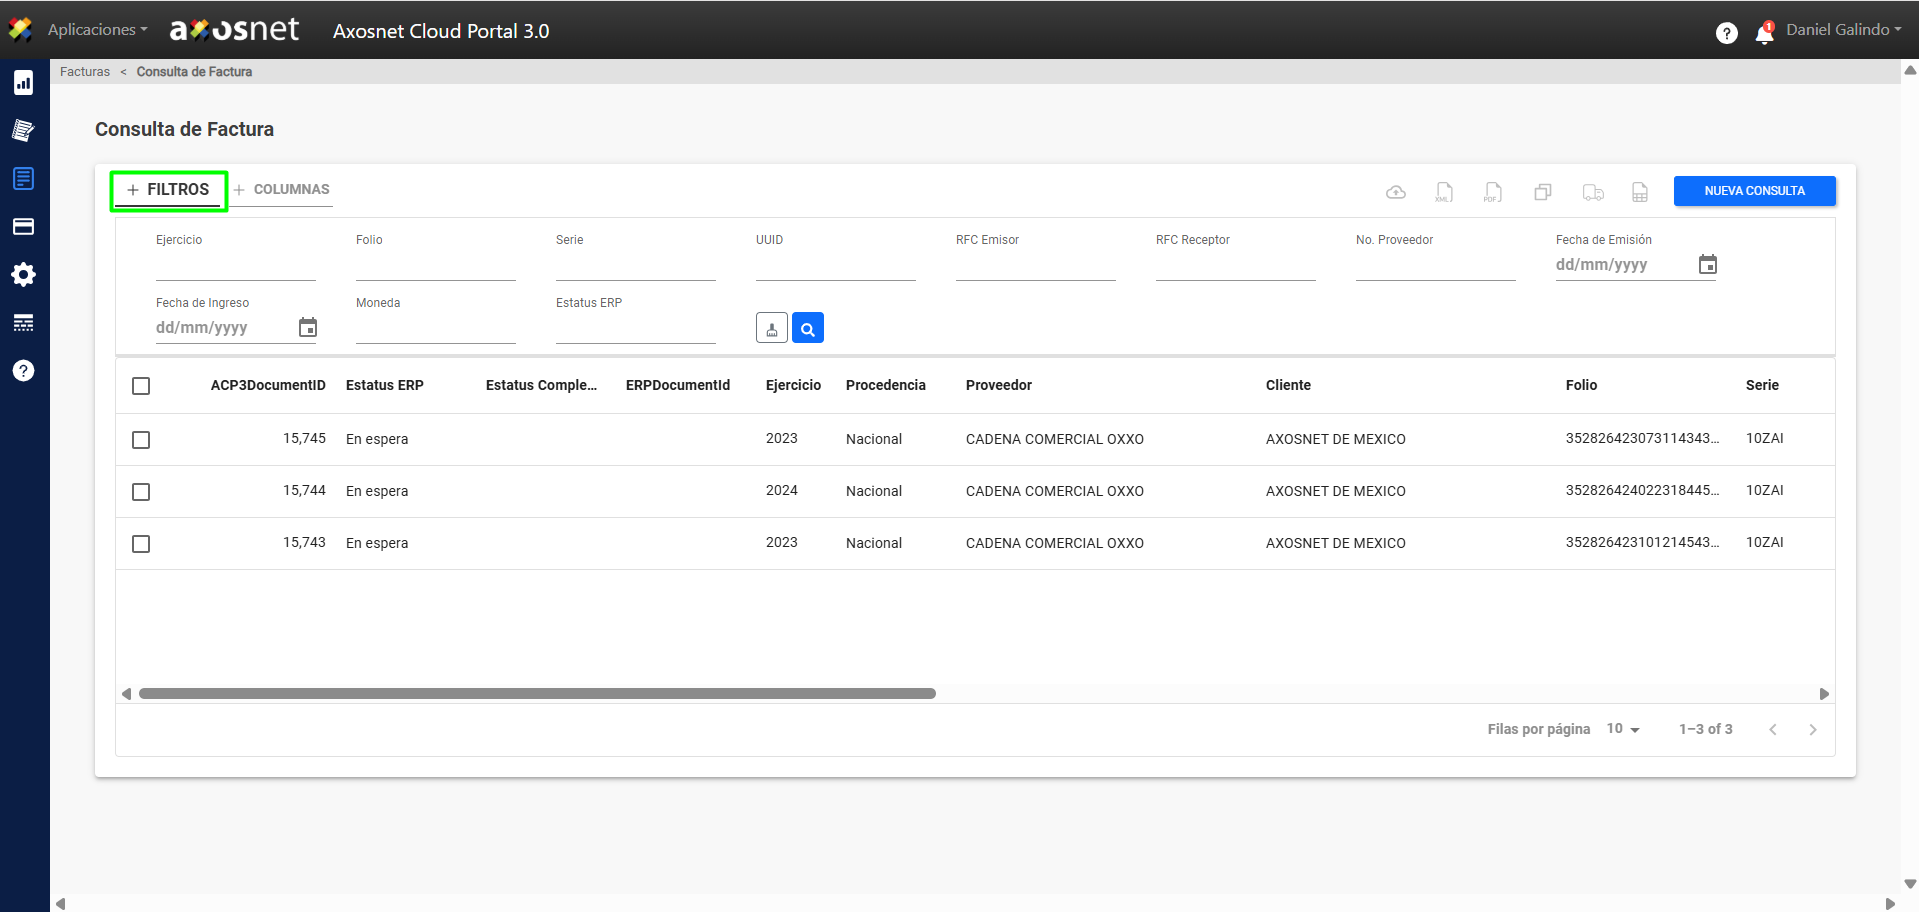Click the cloud upload toolbar icon
Viewport: 1919px width, 912px height.
1396,192
